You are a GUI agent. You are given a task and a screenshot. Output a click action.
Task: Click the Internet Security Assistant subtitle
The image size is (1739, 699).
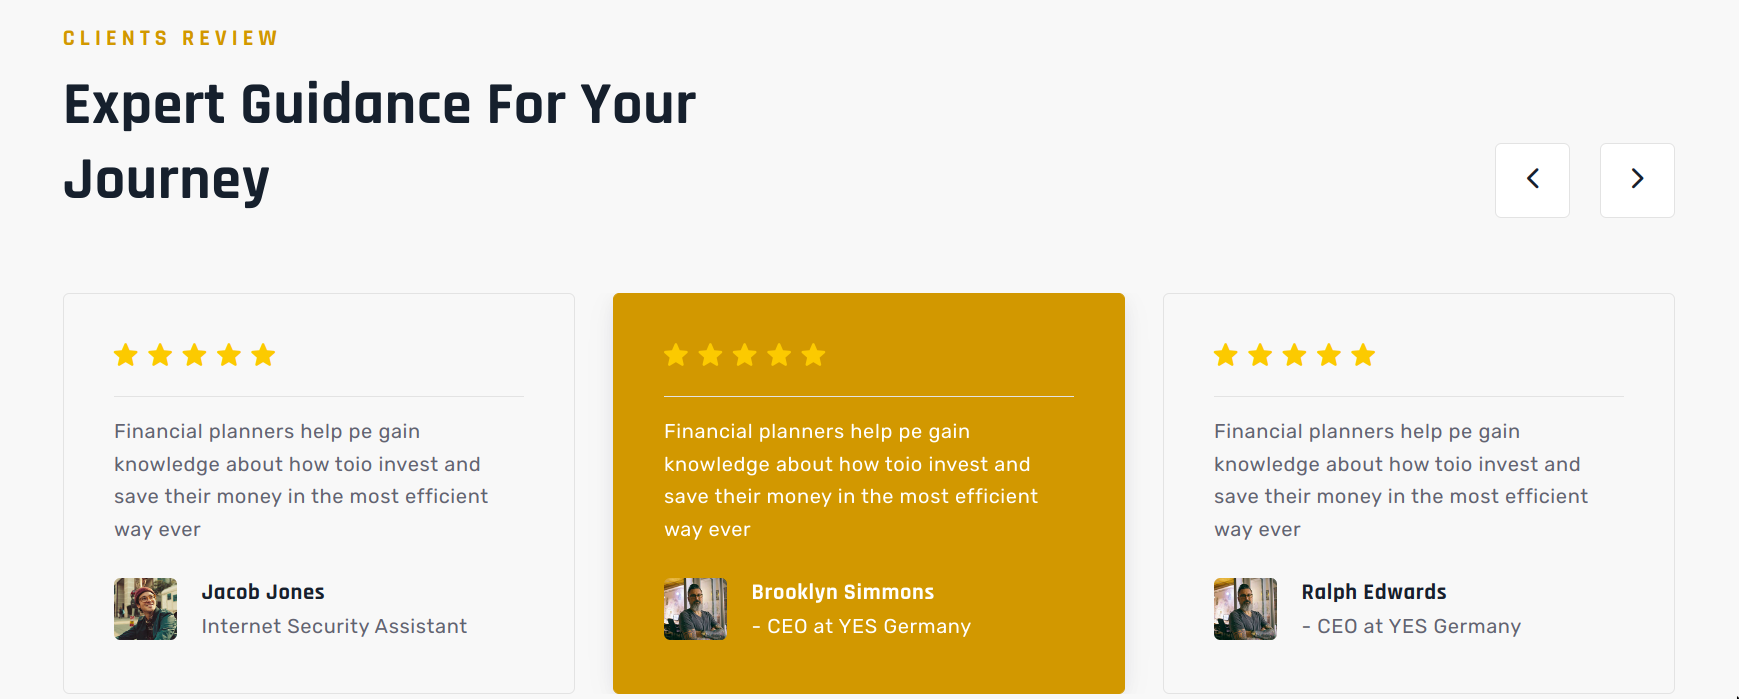coord(334,626)
